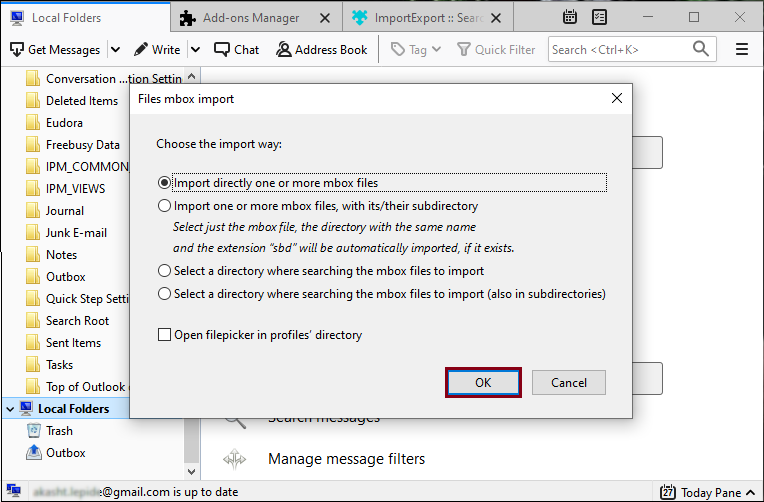Select the Junk E-mail folder
Screen dimensions: 764x502
tap(76, 233)
